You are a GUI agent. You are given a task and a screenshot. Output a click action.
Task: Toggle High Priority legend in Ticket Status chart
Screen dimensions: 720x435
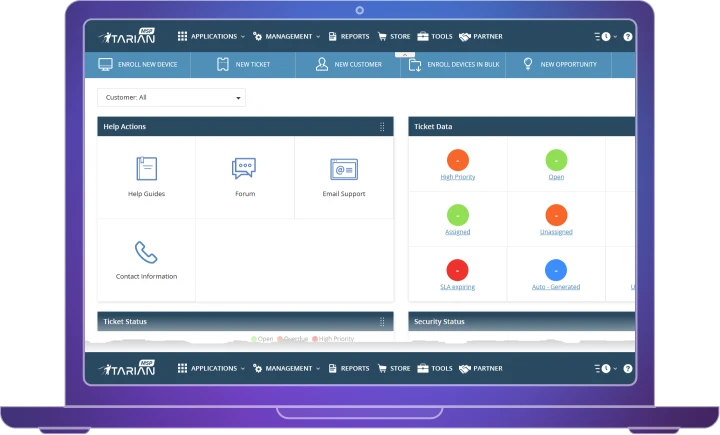coord(333,339)
